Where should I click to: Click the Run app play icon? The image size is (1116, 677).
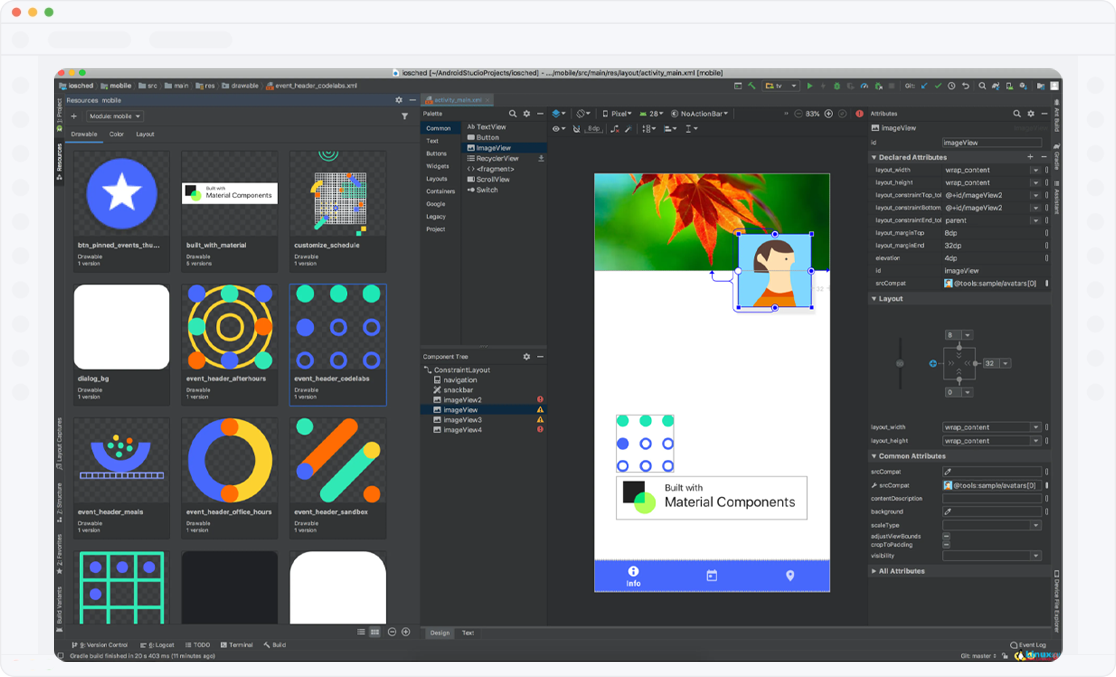809,86
